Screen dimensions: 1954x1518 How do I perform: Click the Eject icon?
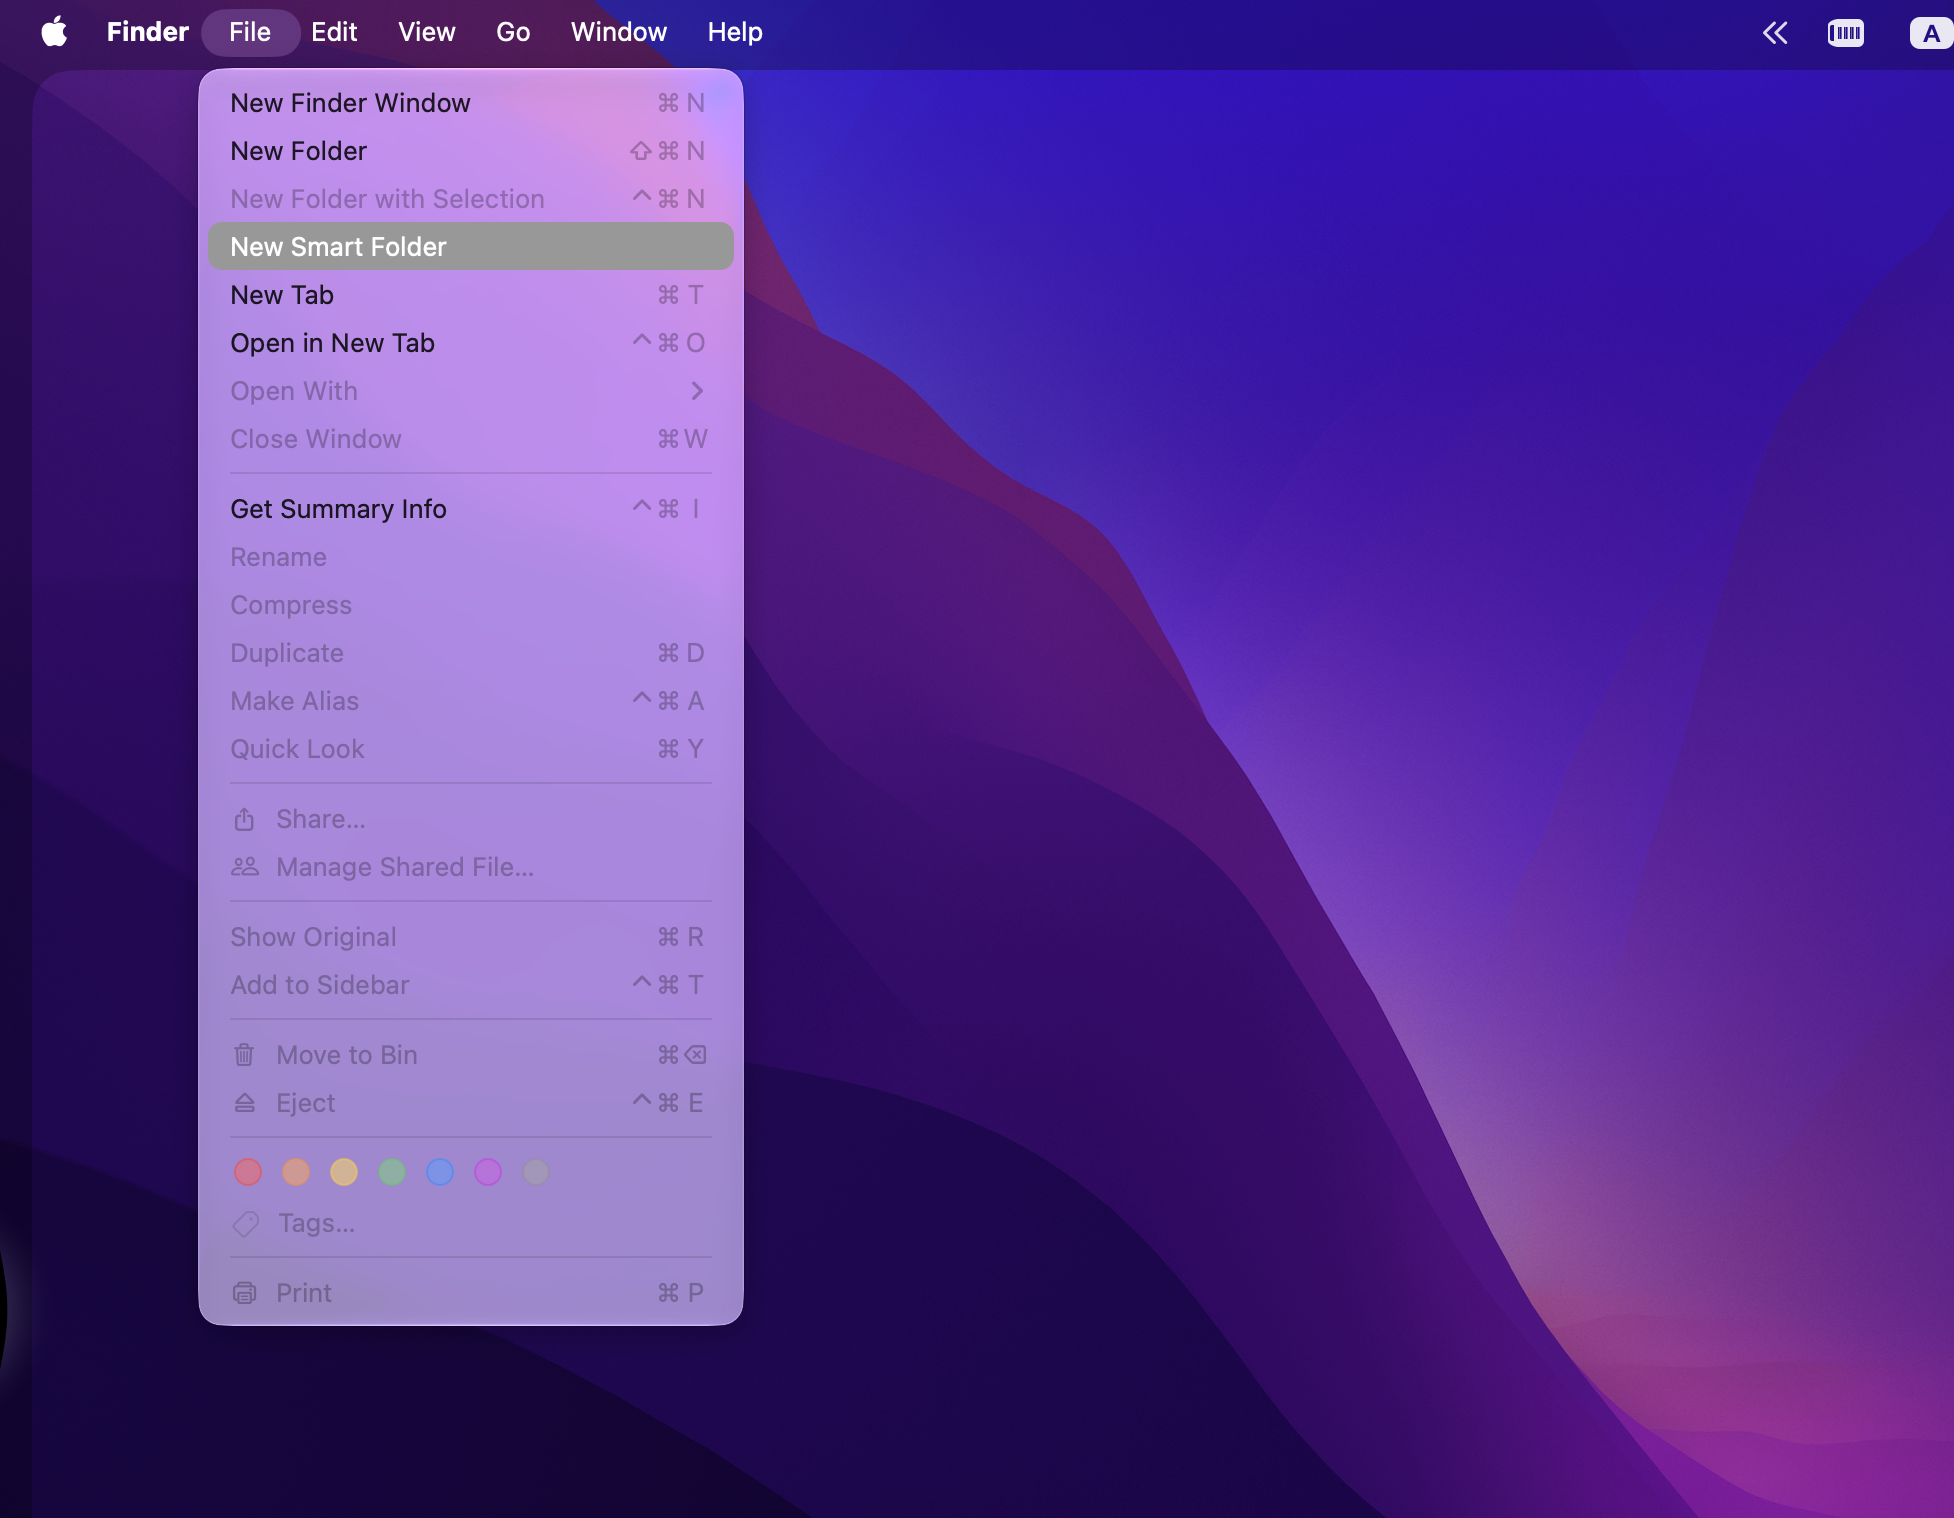tap(244, 1103)
